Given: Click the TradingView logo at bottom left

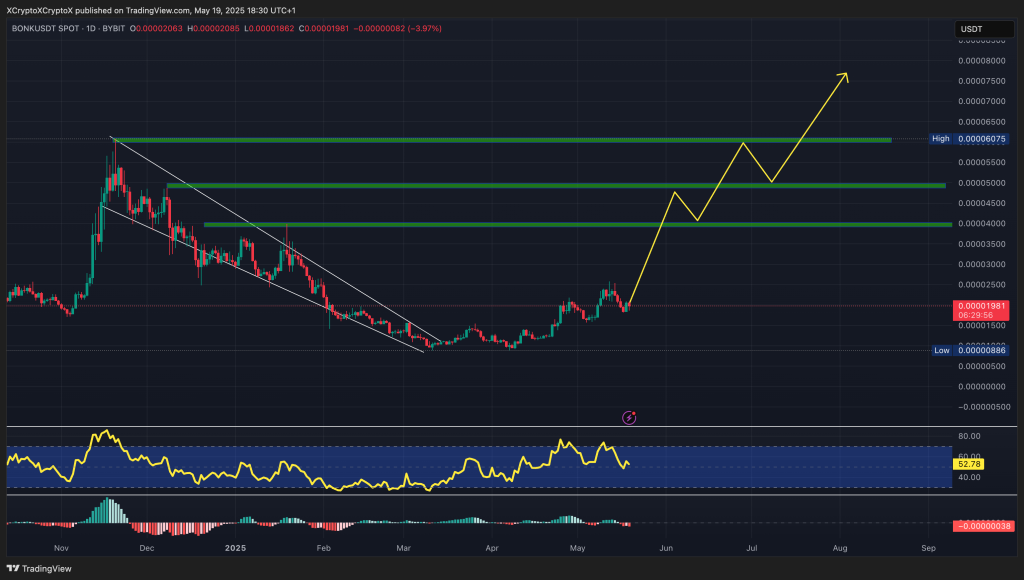Looking at the screenshot, I should tap(39, 568).
